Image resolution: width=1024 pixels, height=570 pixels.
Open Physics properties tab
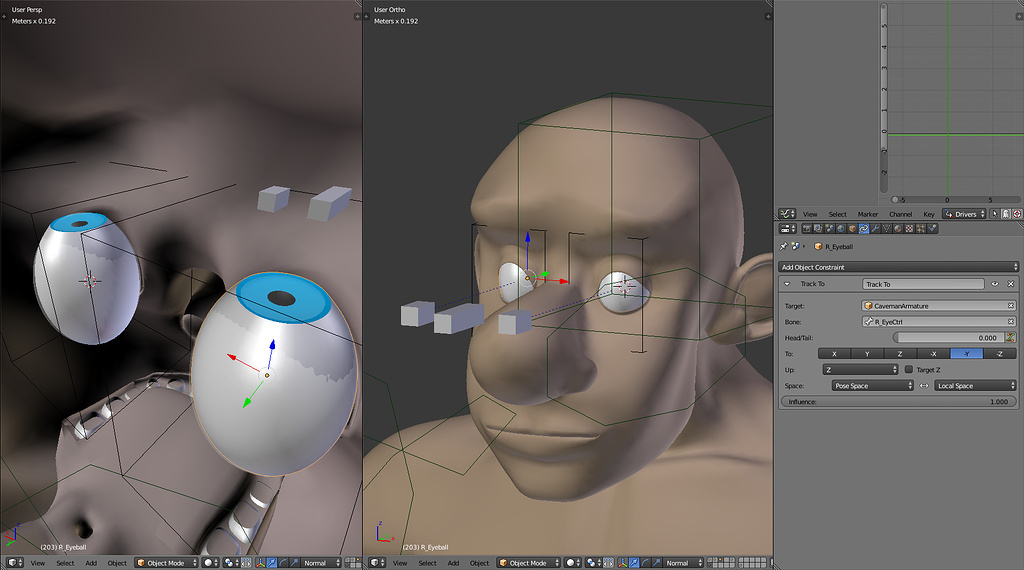click(933, 229)
